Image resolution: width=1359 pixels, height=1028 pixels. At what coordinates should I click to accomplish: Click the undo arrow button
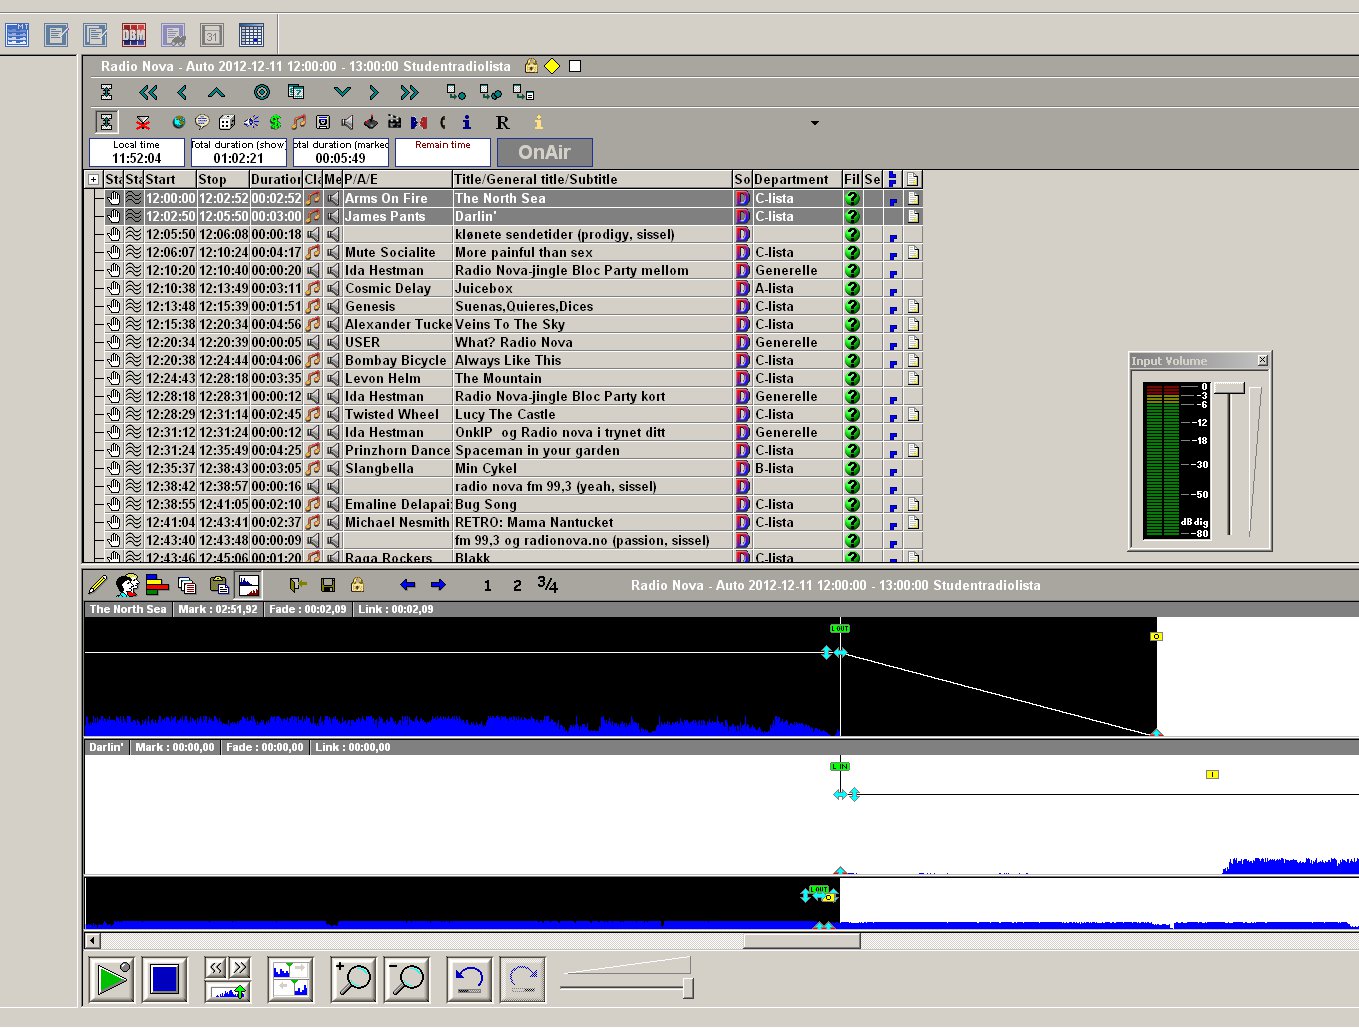[x=469, y=980]
